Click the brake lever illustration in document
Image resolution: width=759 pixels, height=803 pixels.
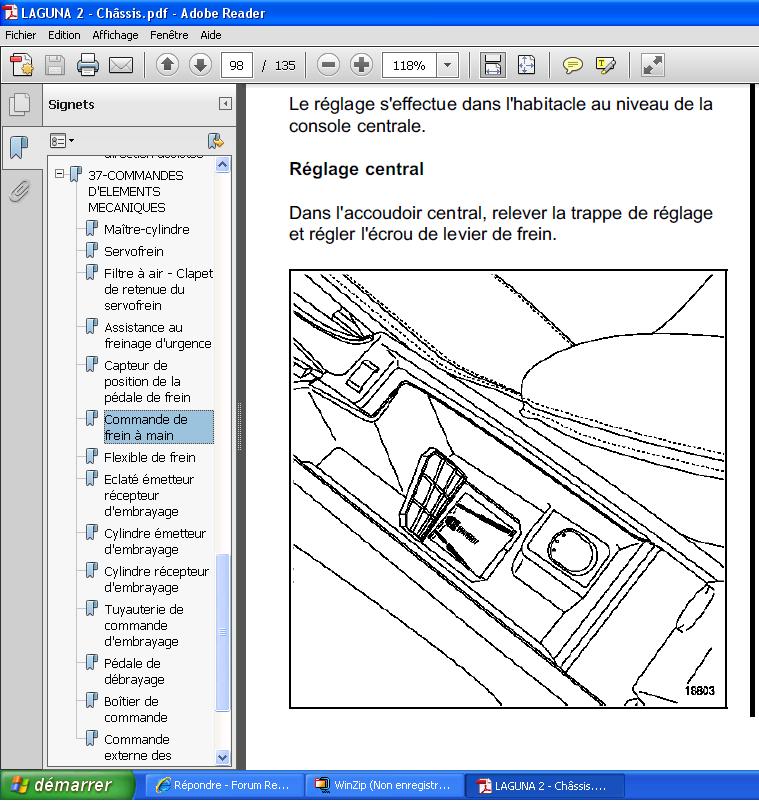(508, 489)
